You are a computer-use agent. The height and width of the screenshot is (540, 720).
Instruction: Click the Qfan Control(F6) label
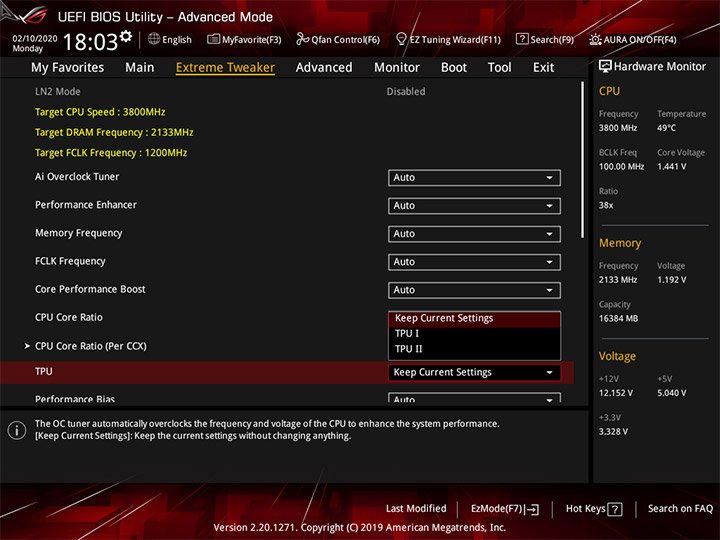pos(345,39)
